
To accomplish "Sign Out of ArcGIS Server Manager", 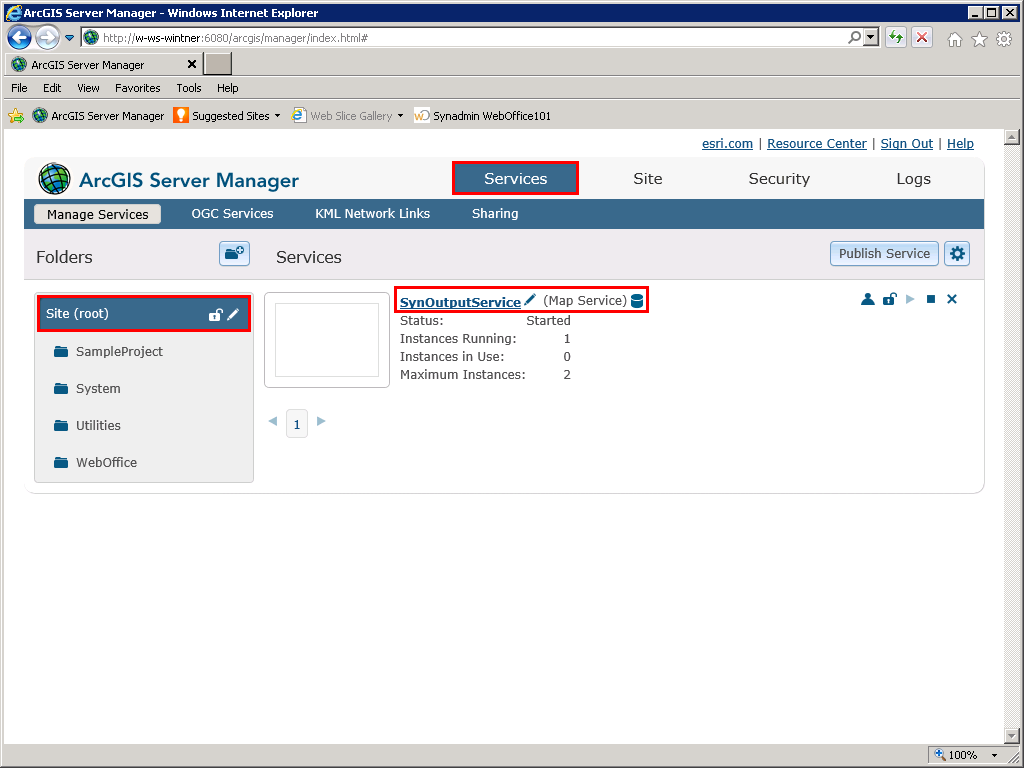I will (906, 143).
